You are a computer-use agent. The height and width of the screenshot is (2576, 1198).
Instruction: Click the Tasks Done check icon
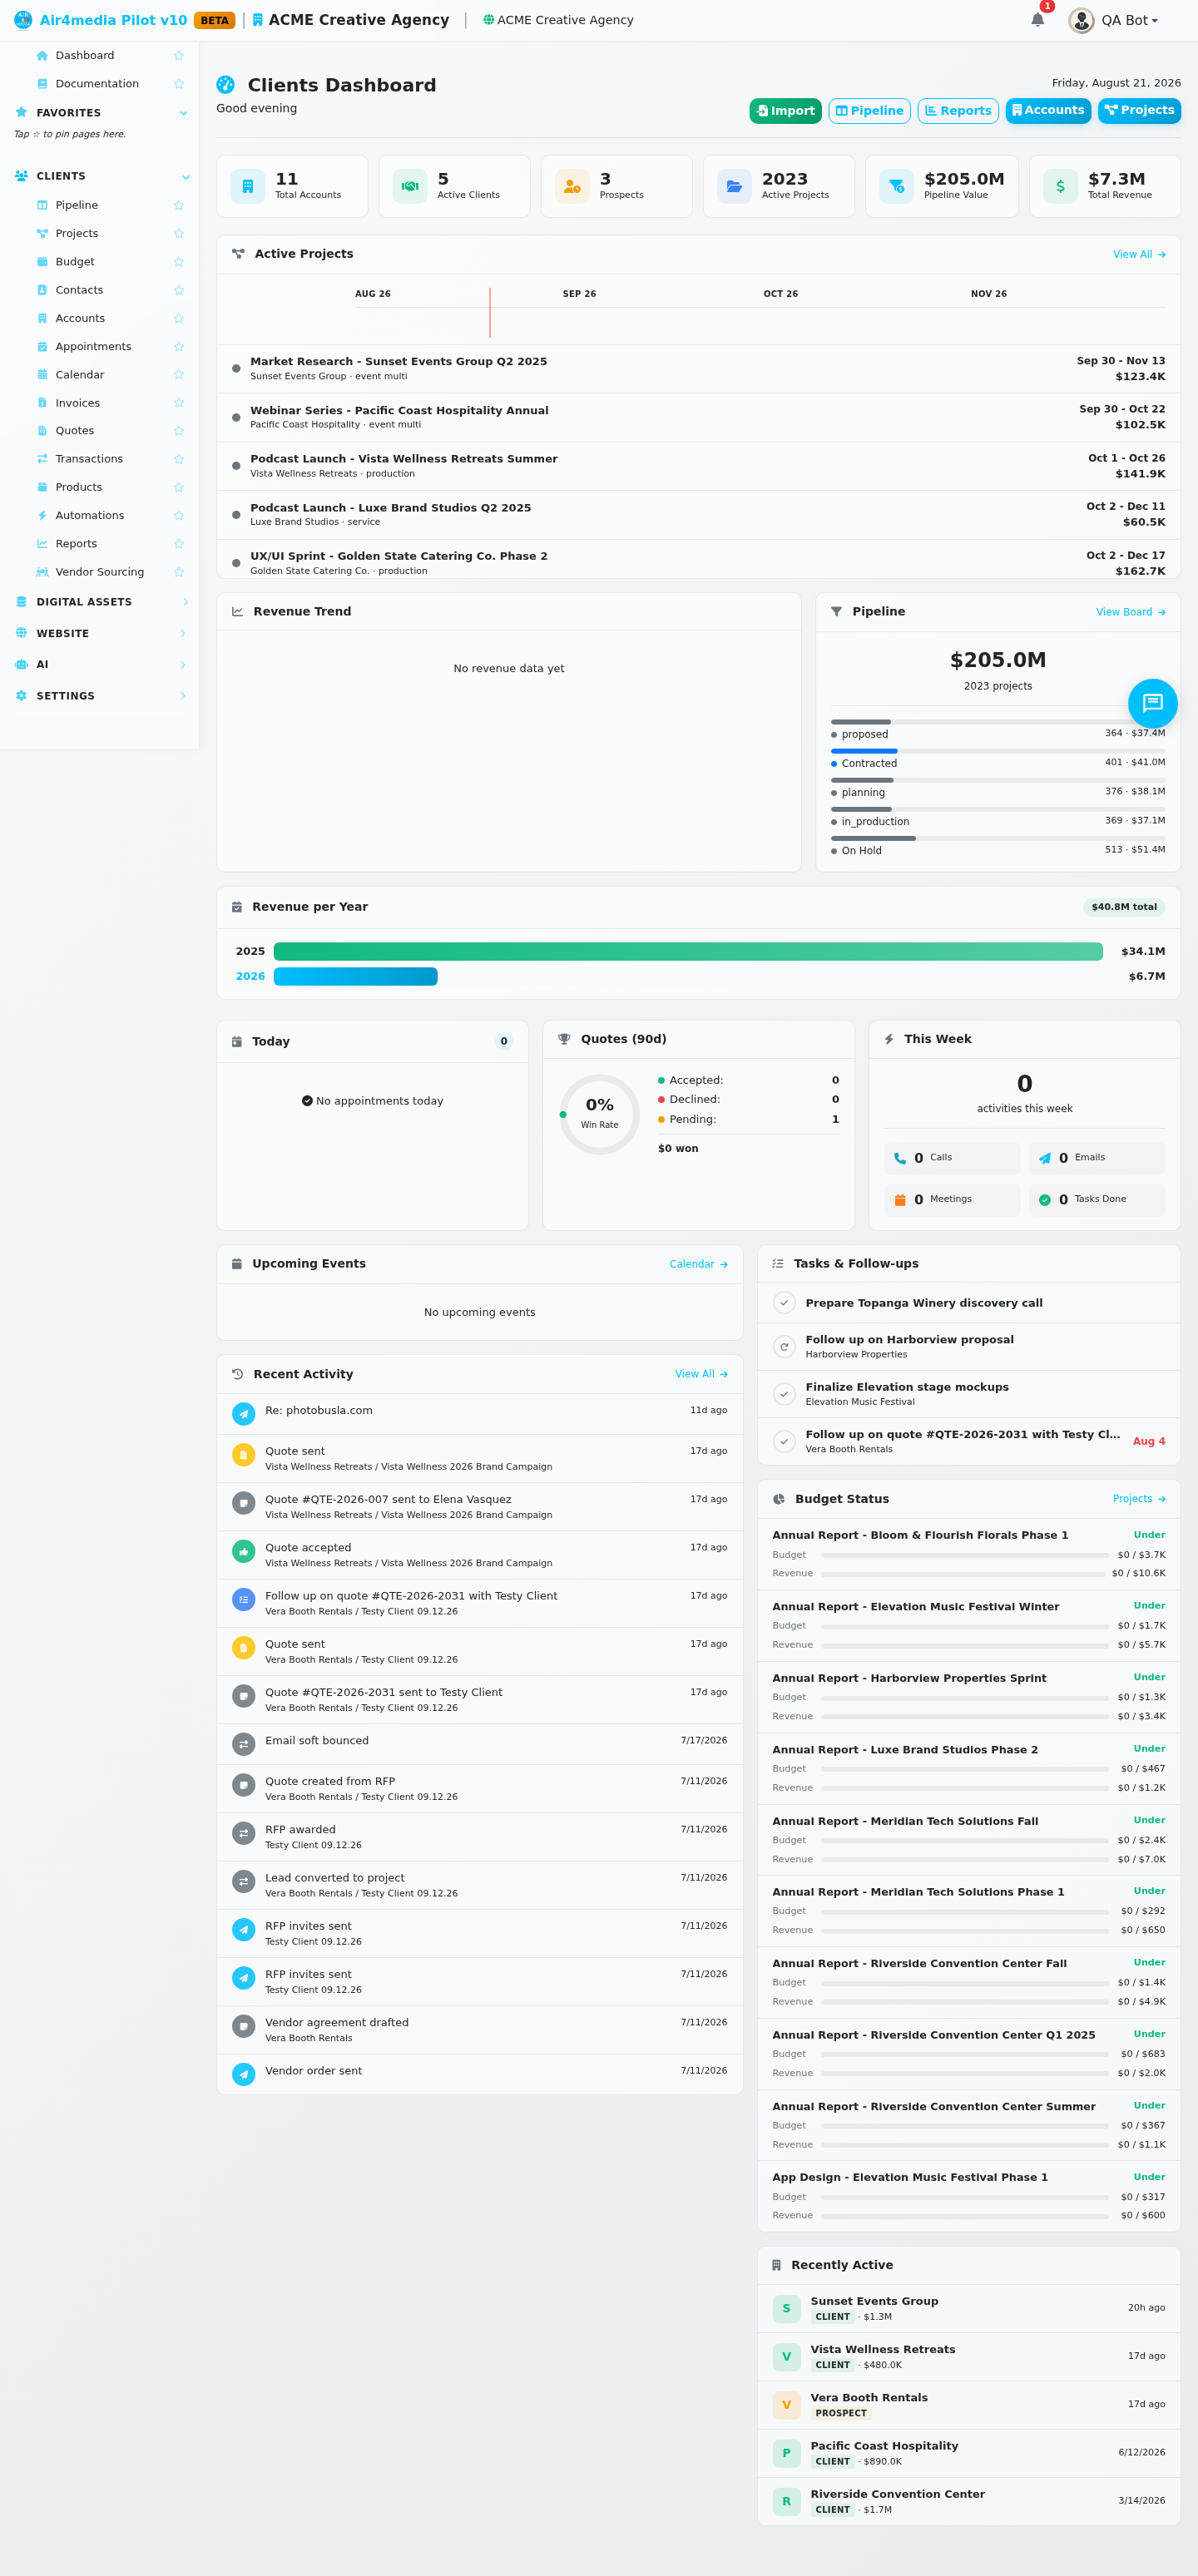(x=1045, y=1200)
